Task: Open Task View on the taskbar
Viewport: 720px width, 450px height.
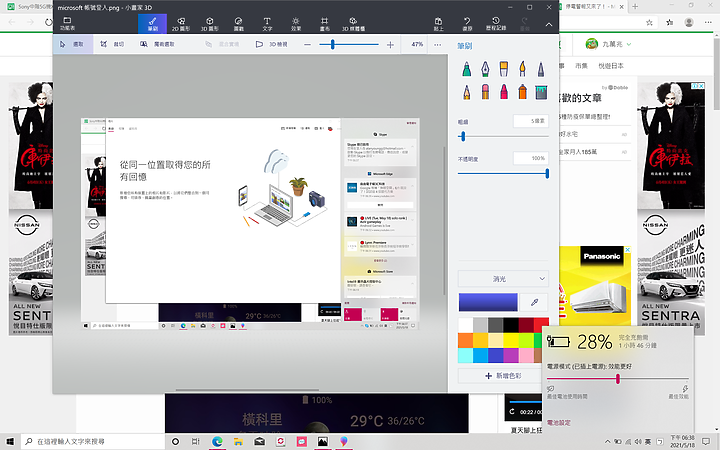Action: (x=196, y=441)
